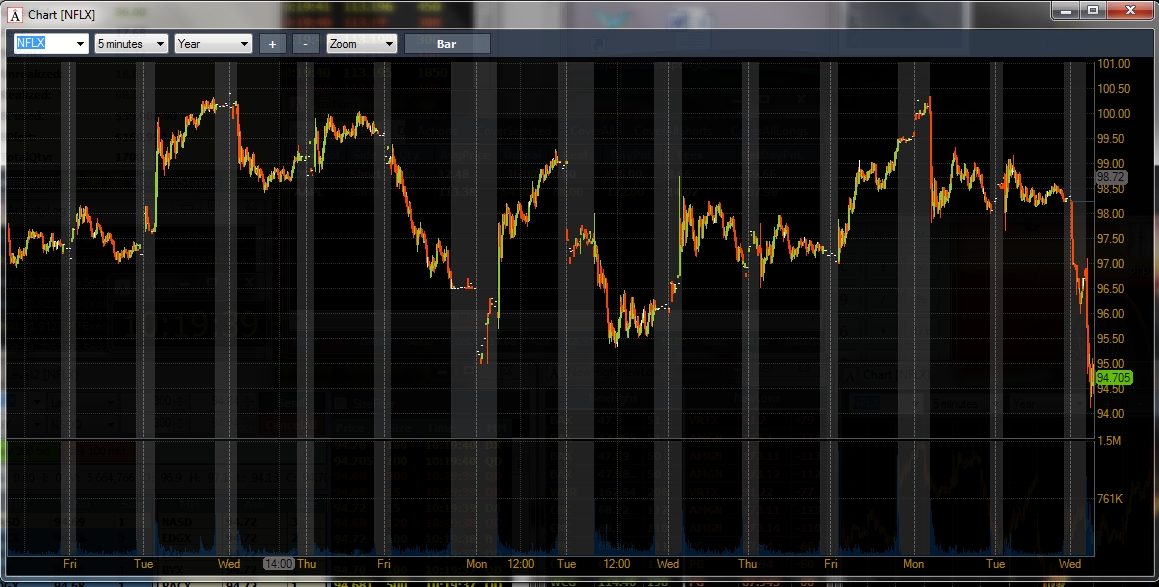Open the NFLX symbol dropdown arrow
The width and height of the screenshot is (1159, 587).
[x=80, y=44]
